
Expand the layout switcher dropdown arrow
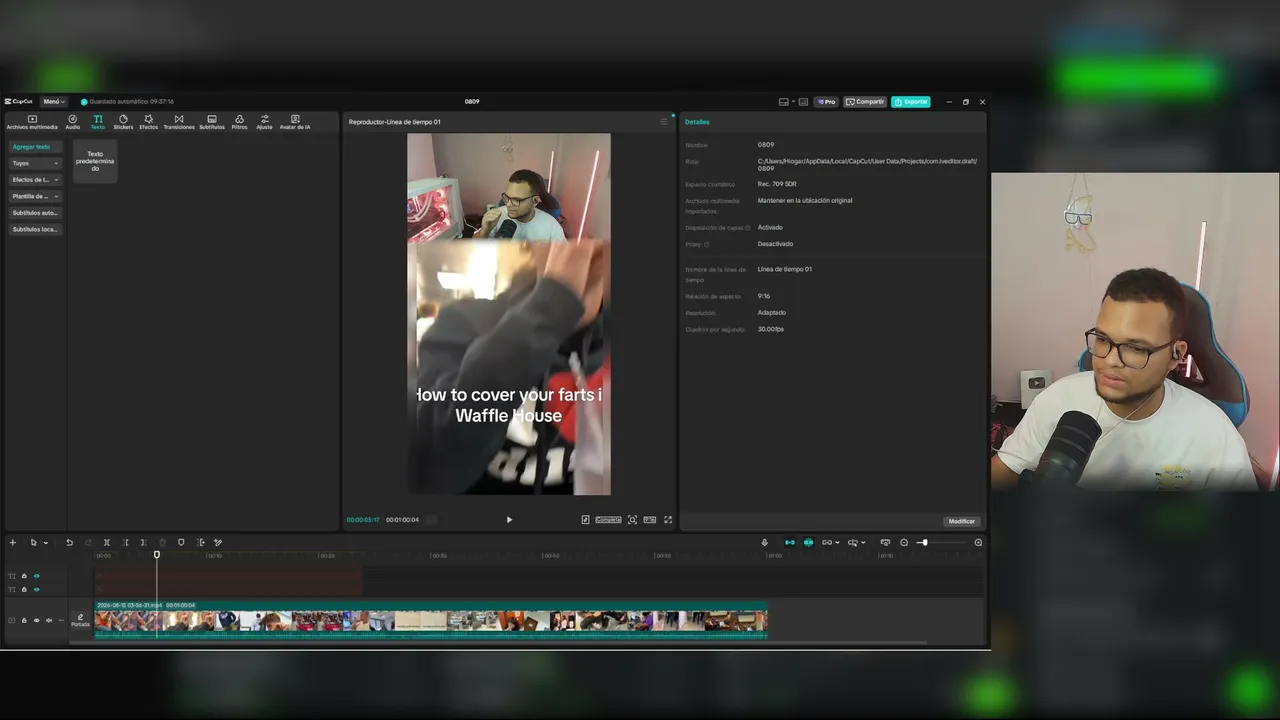tap(793, 102)
